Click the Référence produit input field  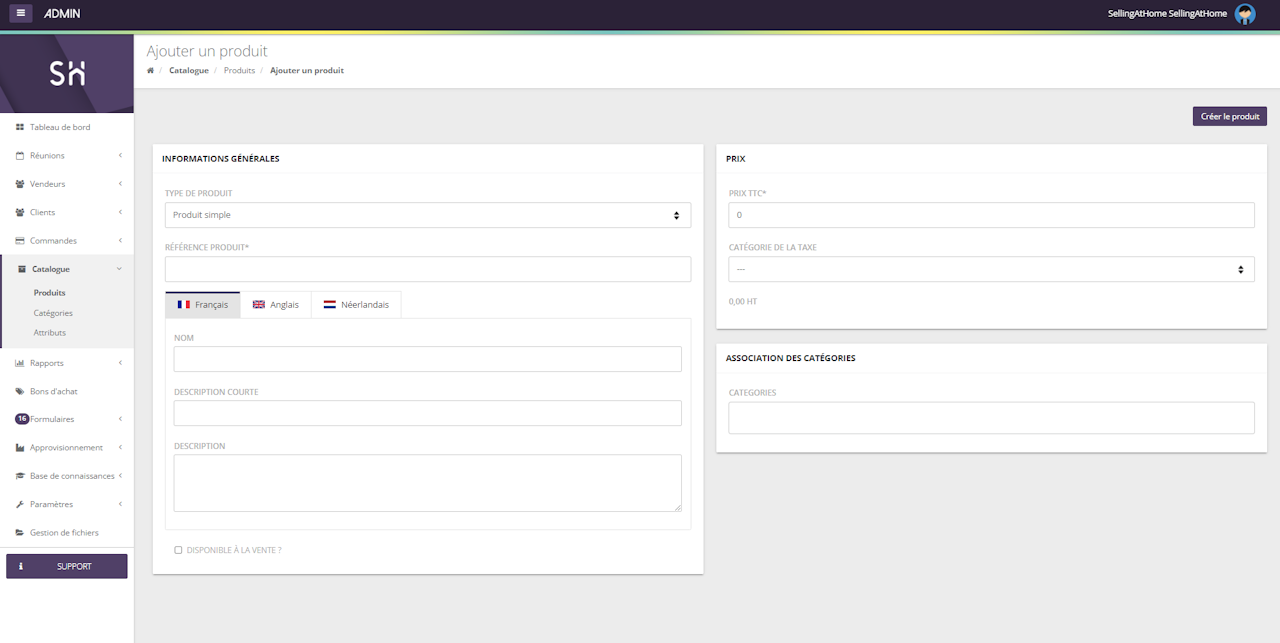point(427,269)
